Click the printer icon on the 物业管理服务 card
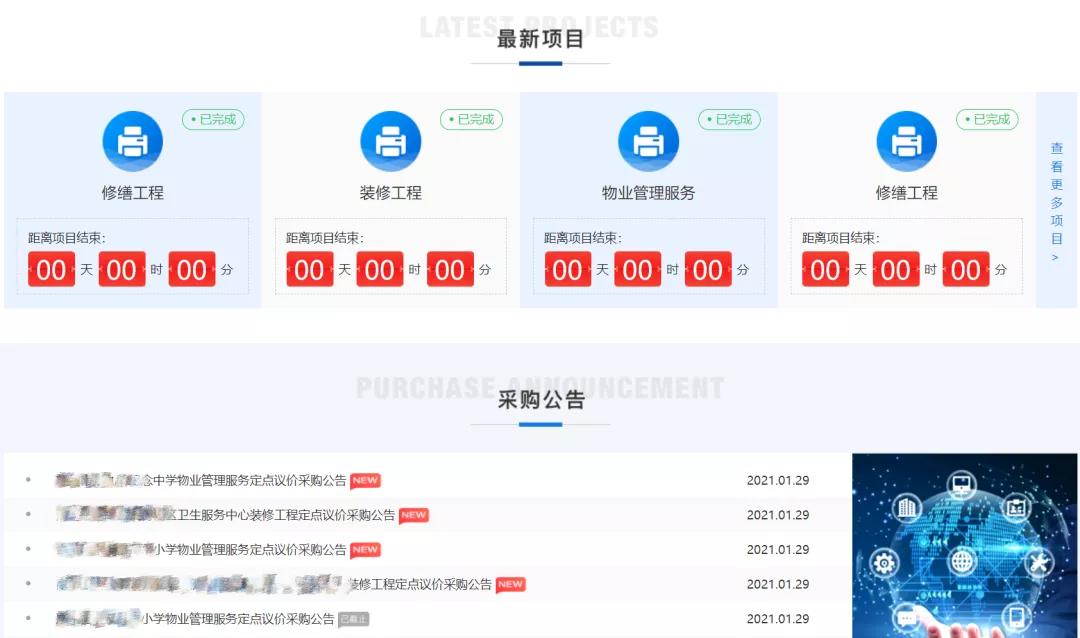1080x638 pixels. tap(648, 140)
